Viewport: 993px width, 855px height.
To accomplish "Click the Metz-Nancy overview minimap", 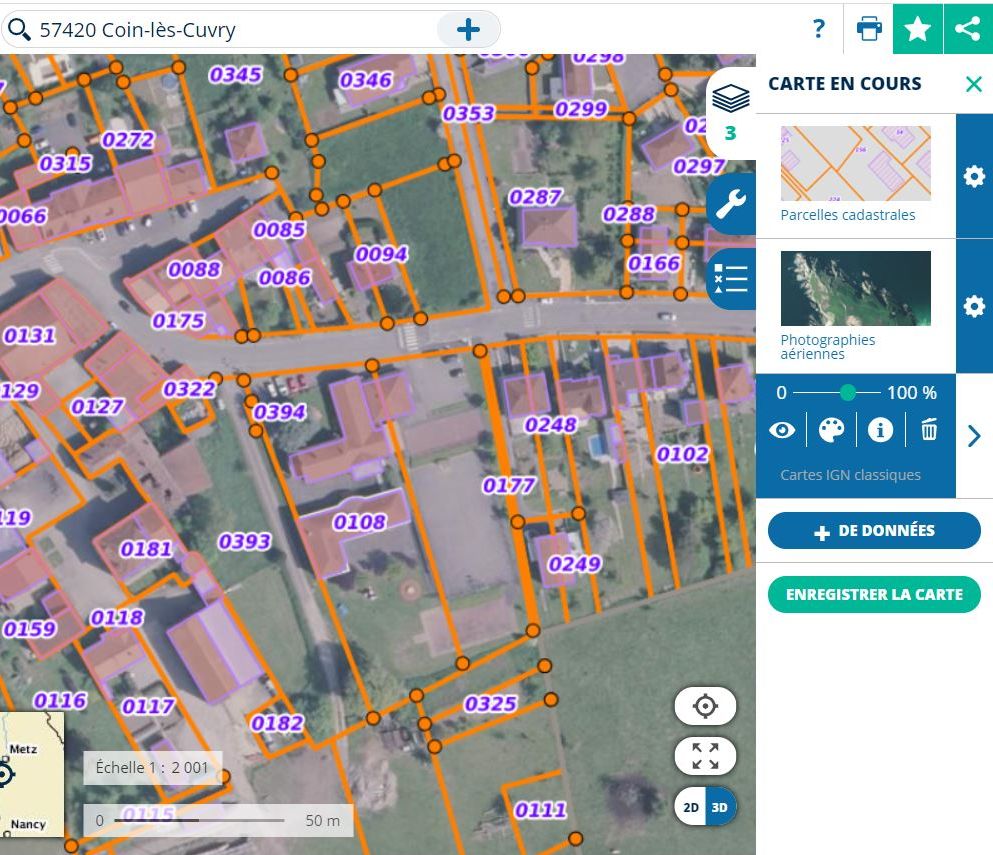I will 32,774.
